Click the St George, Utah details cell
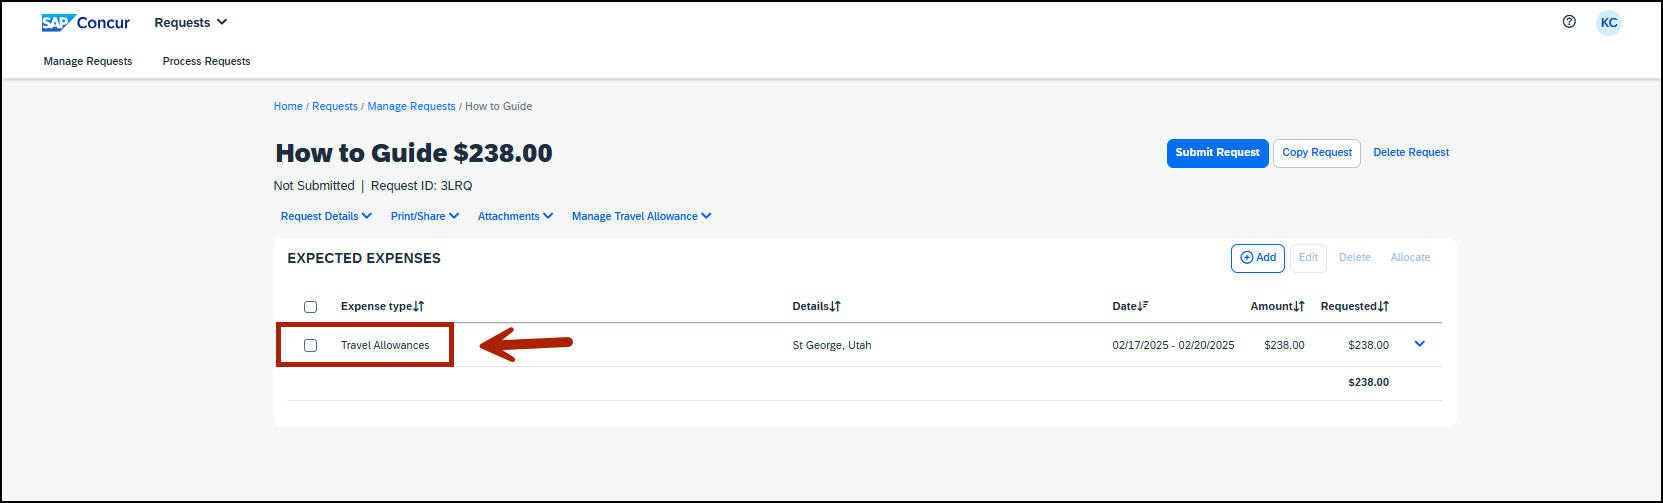 point(832,345)
